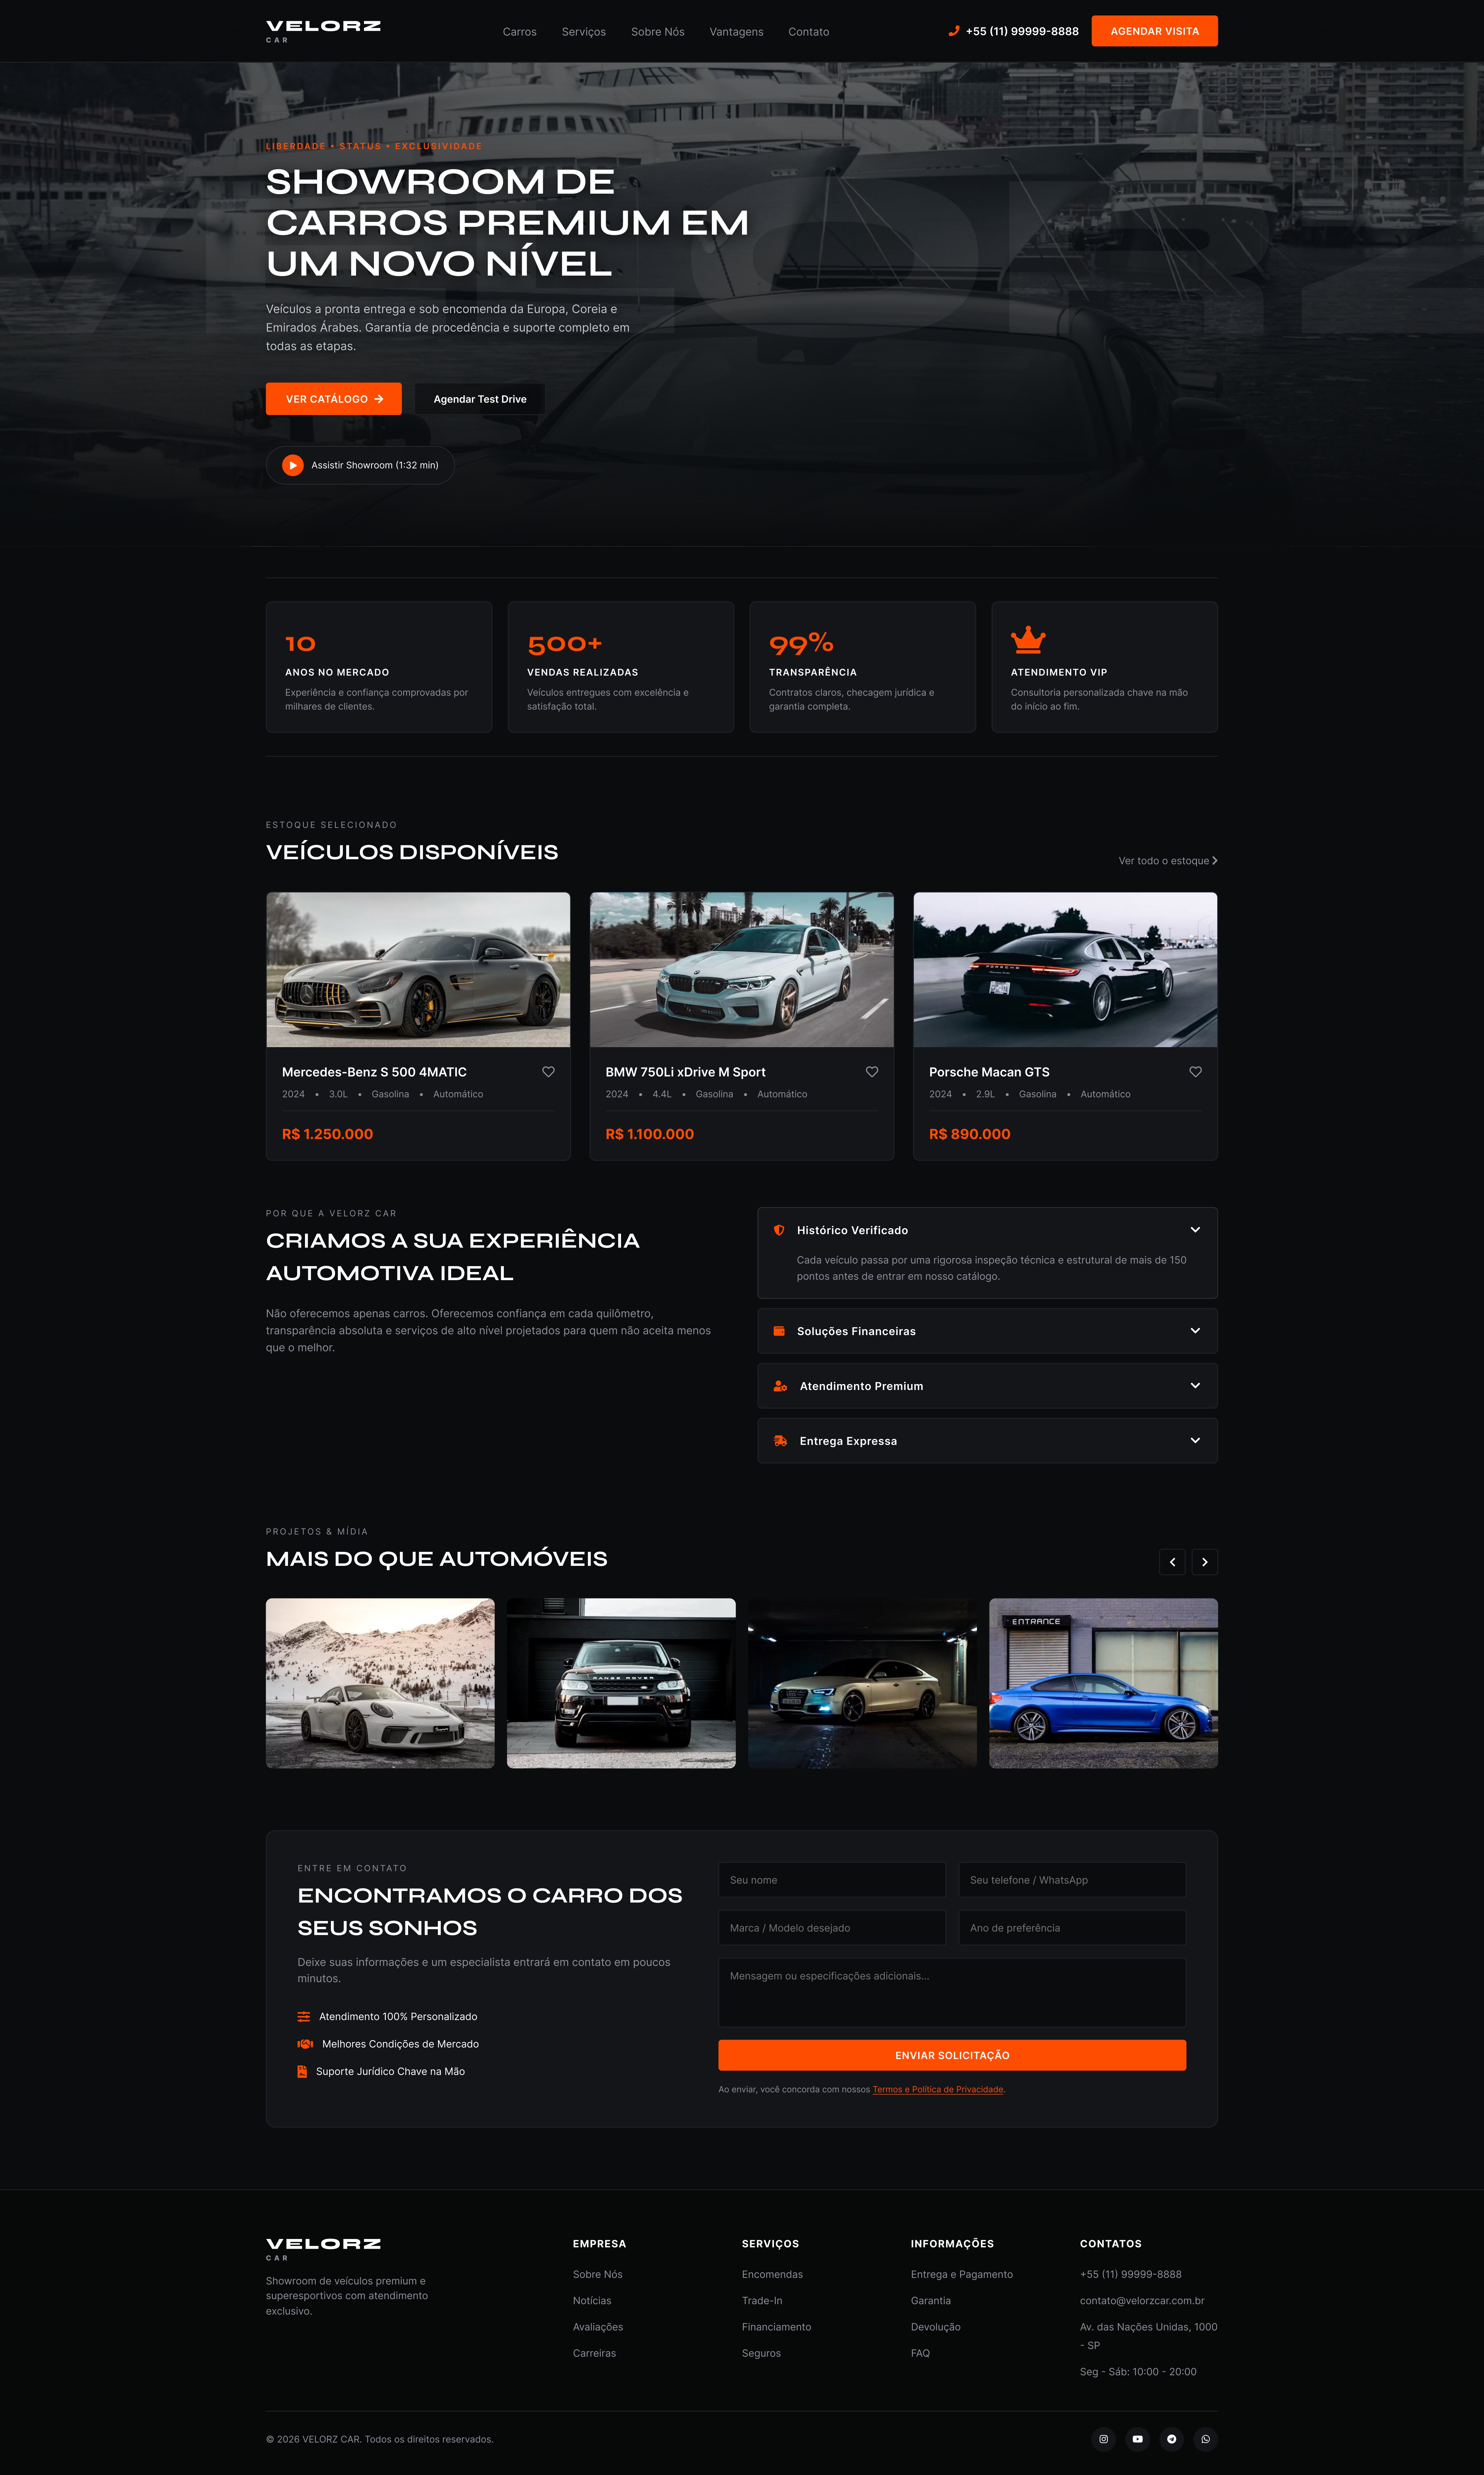Favorite the BMW 750Li xDrive heart icon
This screenshot has width=1484, height=2475.
[x=872, y=1072]
